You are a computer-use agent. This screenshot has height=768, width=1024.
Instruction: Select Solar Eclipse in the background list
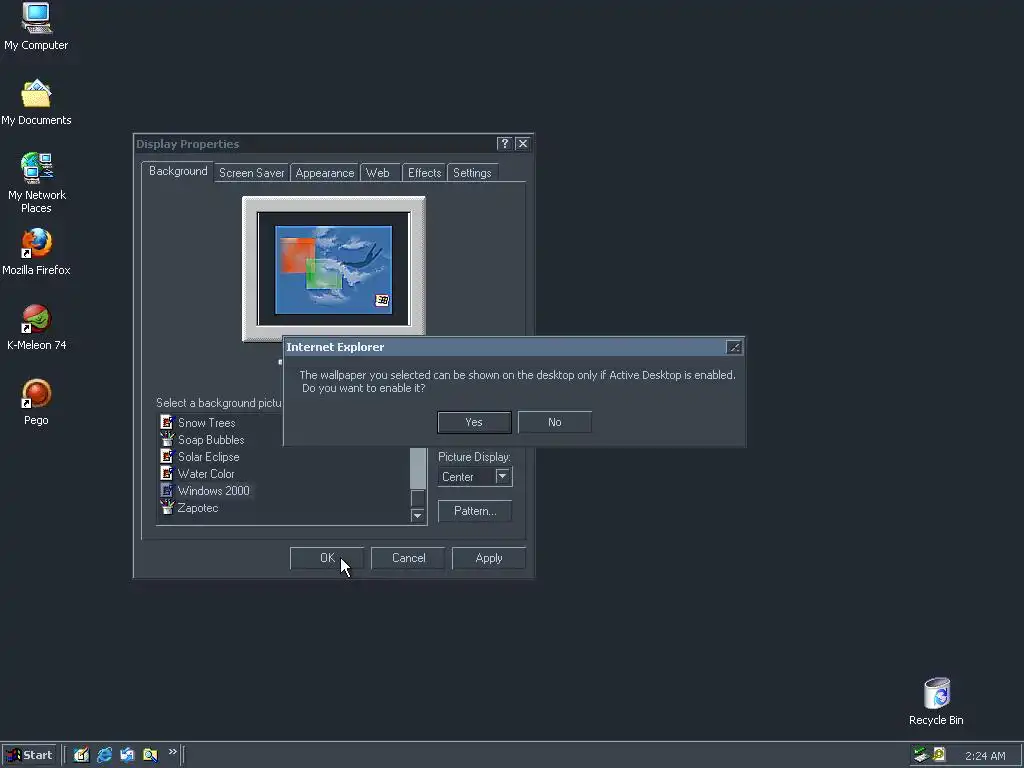pos(208,456)
